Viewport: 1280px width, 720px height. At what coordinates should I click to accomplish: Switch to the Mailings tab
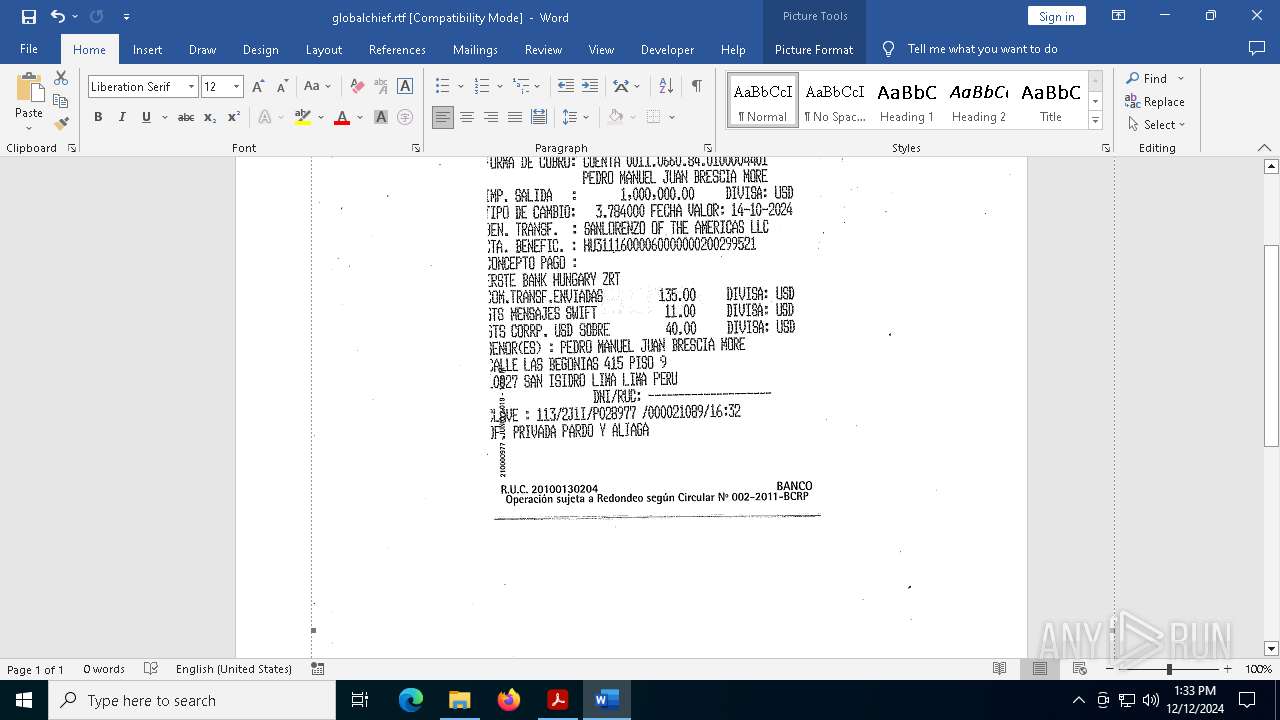click(x=475, y=49)
